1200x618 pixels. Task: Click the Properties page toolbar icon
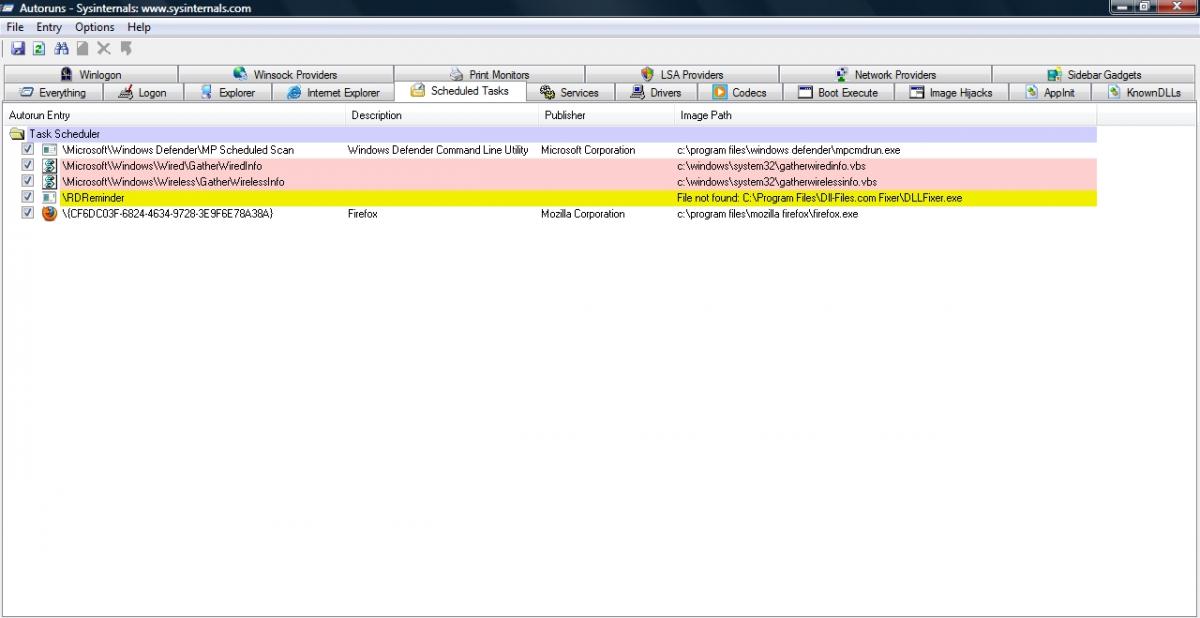coord(82,48)
